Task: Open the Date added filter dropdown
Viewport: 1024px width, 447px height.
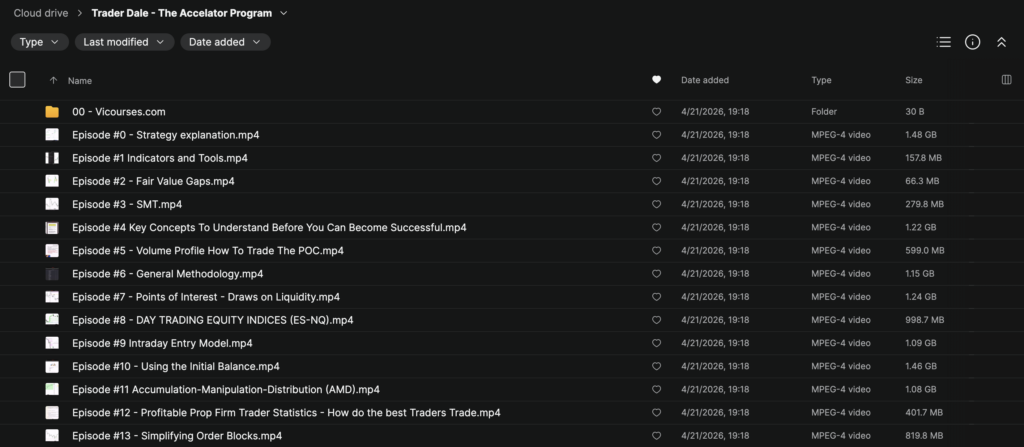Action: pos(225,42)
